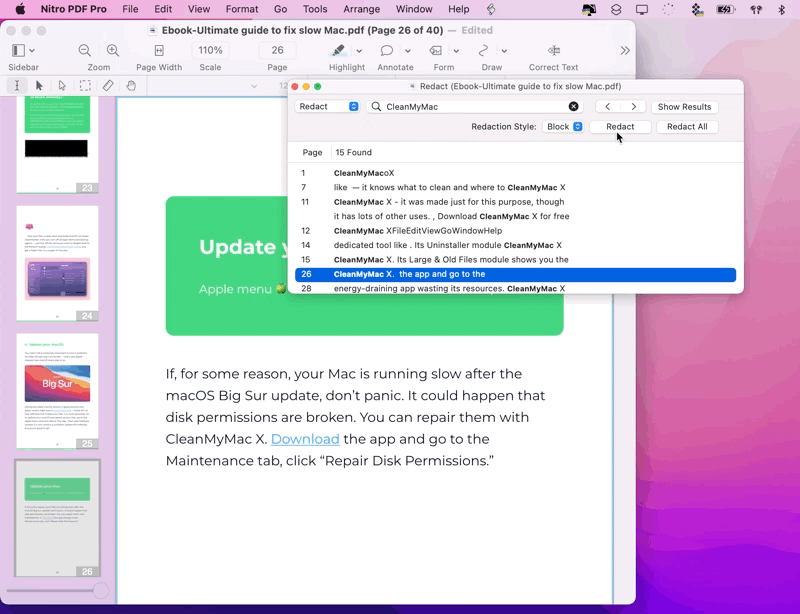This screenshot has height=614, width=800.
Task: Click the Redact All button
Action: coord(687,127)
